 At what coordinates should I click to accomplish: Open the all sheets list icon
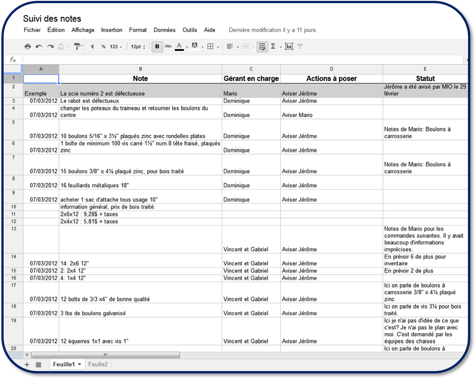pos(39,365)
